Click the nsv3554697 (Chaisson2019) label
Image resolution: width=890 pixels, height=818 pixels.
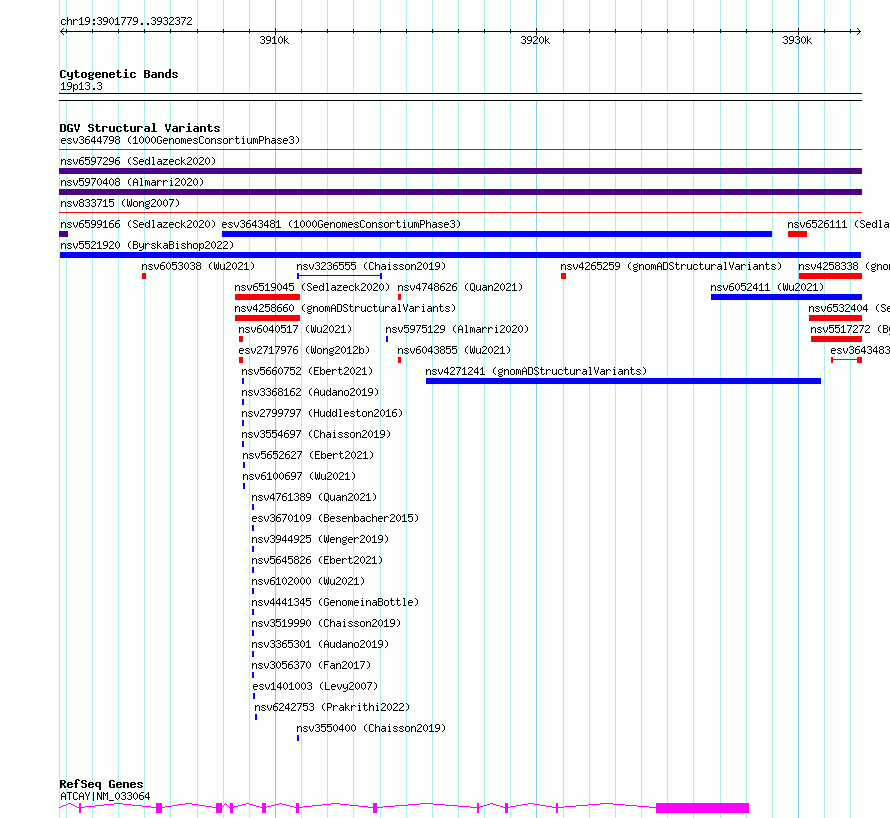click(x=316, y=434)
